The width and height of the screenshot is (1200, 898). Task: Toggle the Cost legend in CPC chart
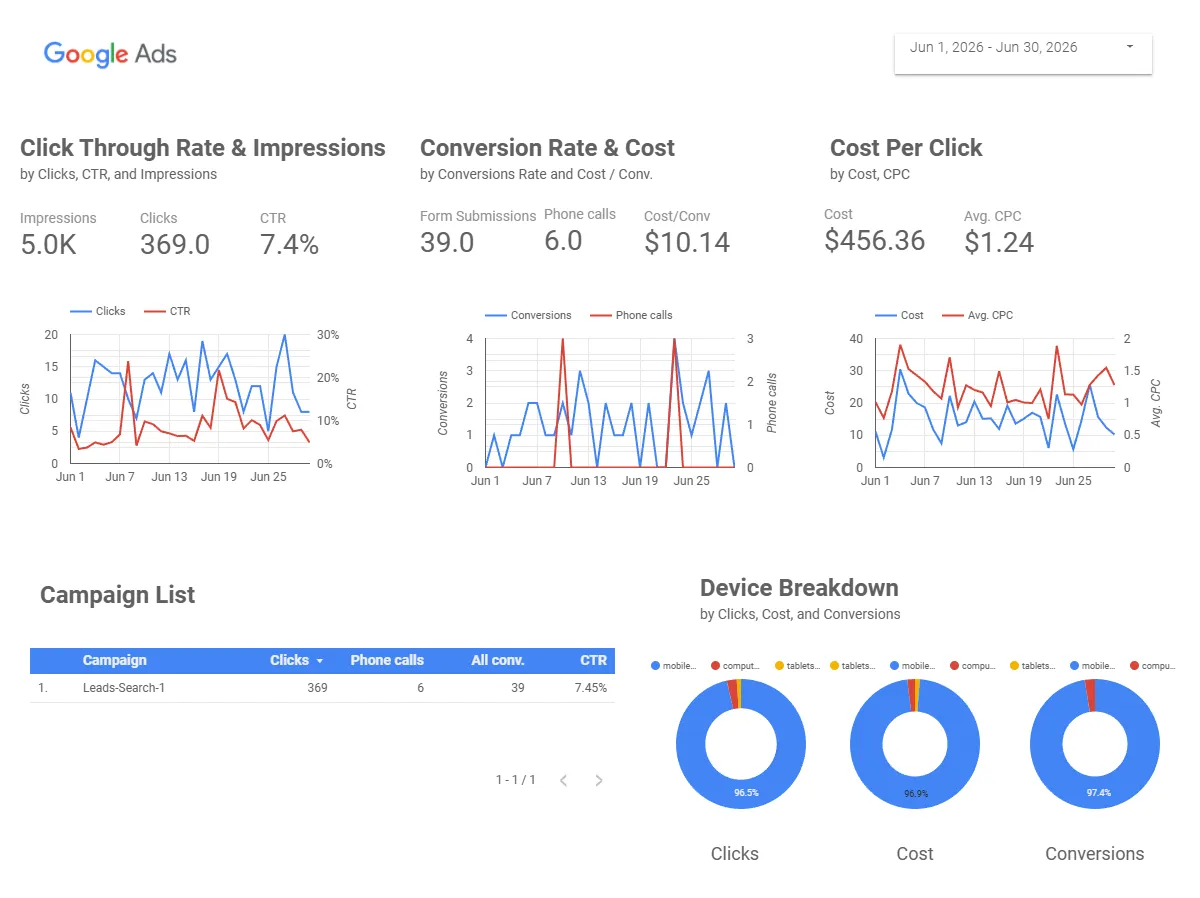[899, 315]
